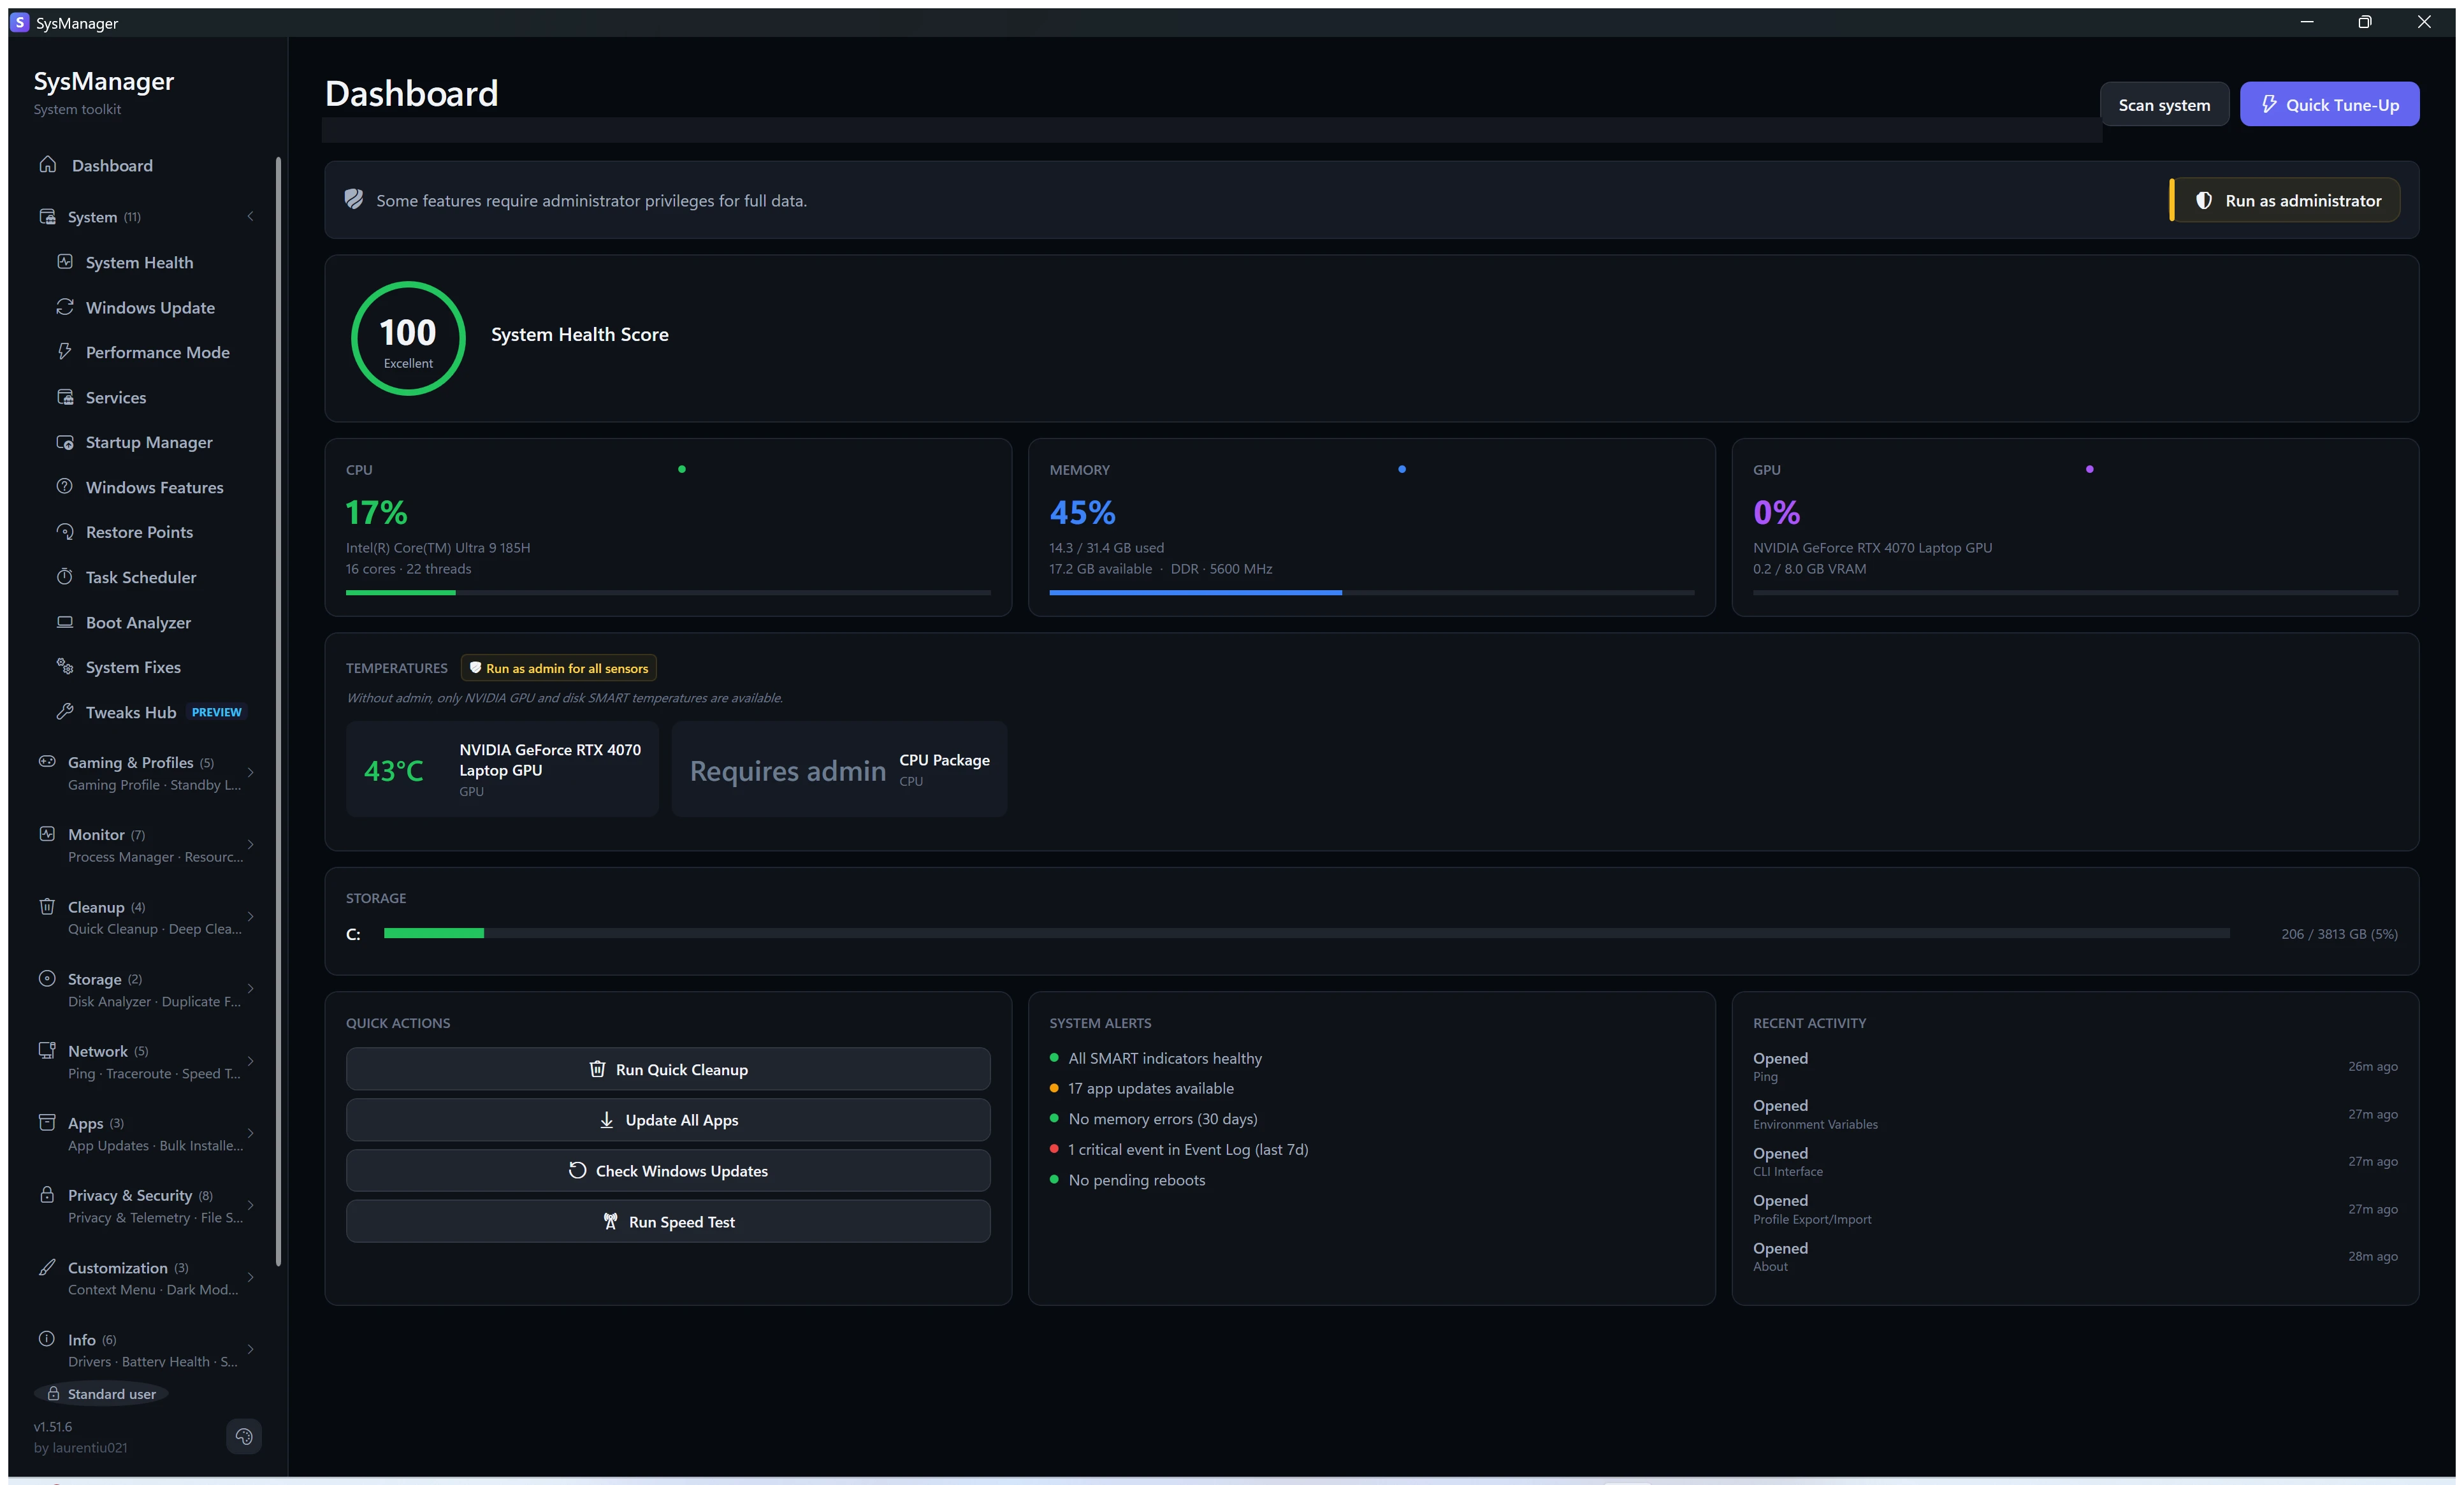Click the Performance Mode lightning icon
This screenshot has height=1485, width=2464.
[x=65, y=352]
